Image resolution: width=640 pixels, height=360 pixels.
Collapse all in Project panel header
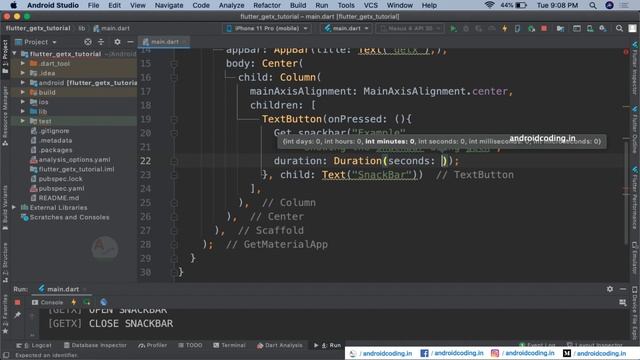(101, 42)
